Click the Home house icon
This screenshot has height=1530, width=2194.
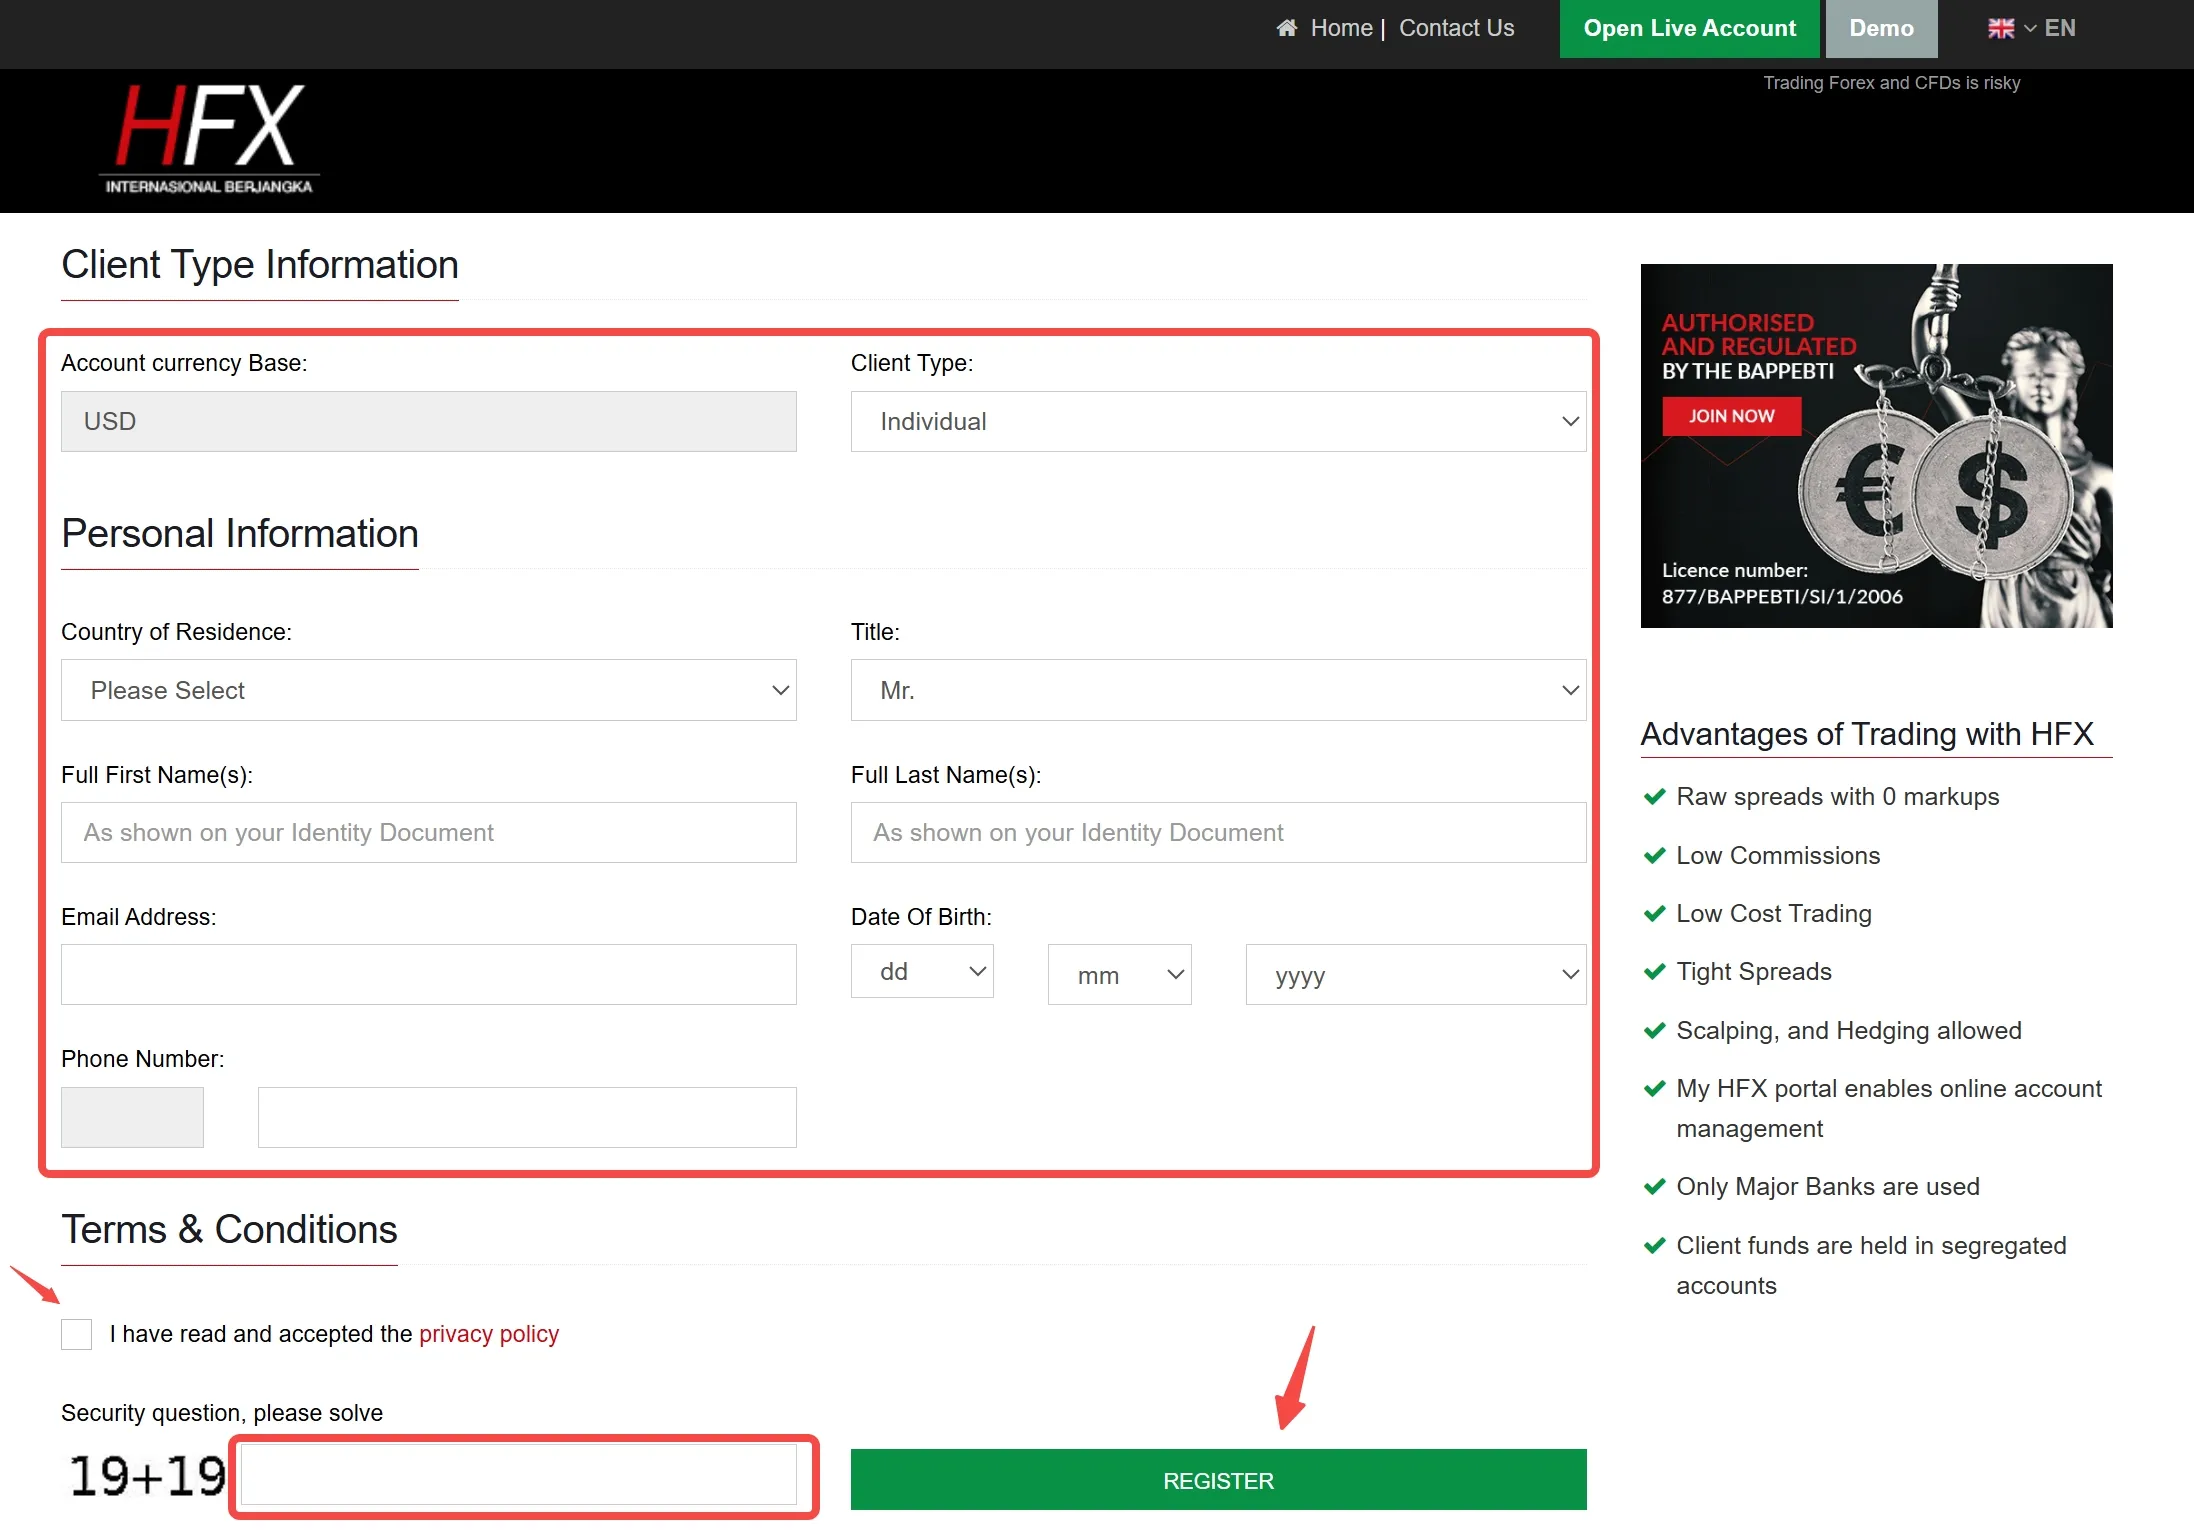pyautogui.click(x=1286, y=28)
